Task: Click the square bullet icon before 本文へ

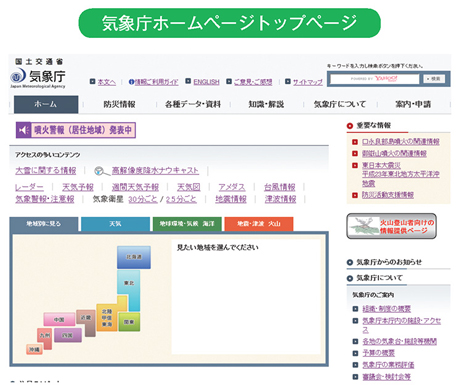Action: [x=93, y=81]
